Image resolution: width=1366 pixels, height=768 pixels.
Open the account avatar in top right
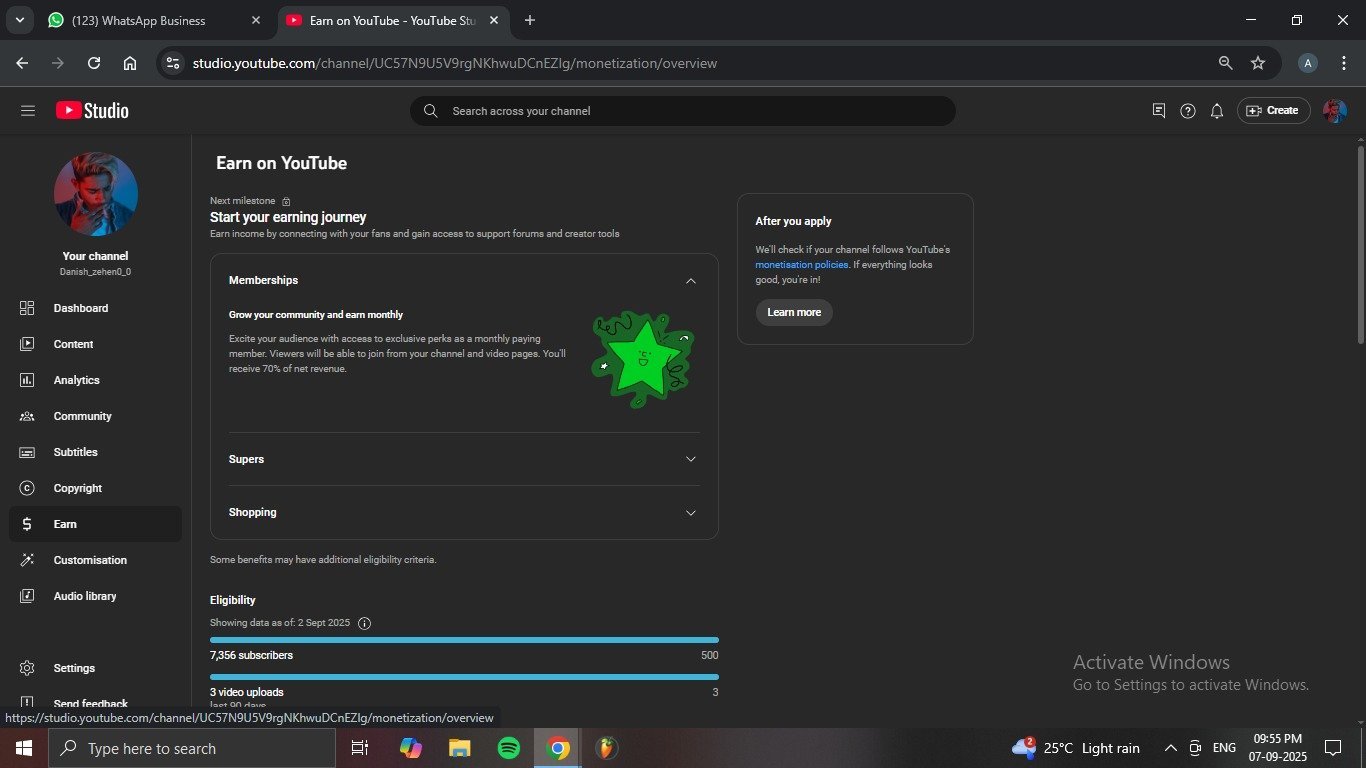[x=1334, y=111]
